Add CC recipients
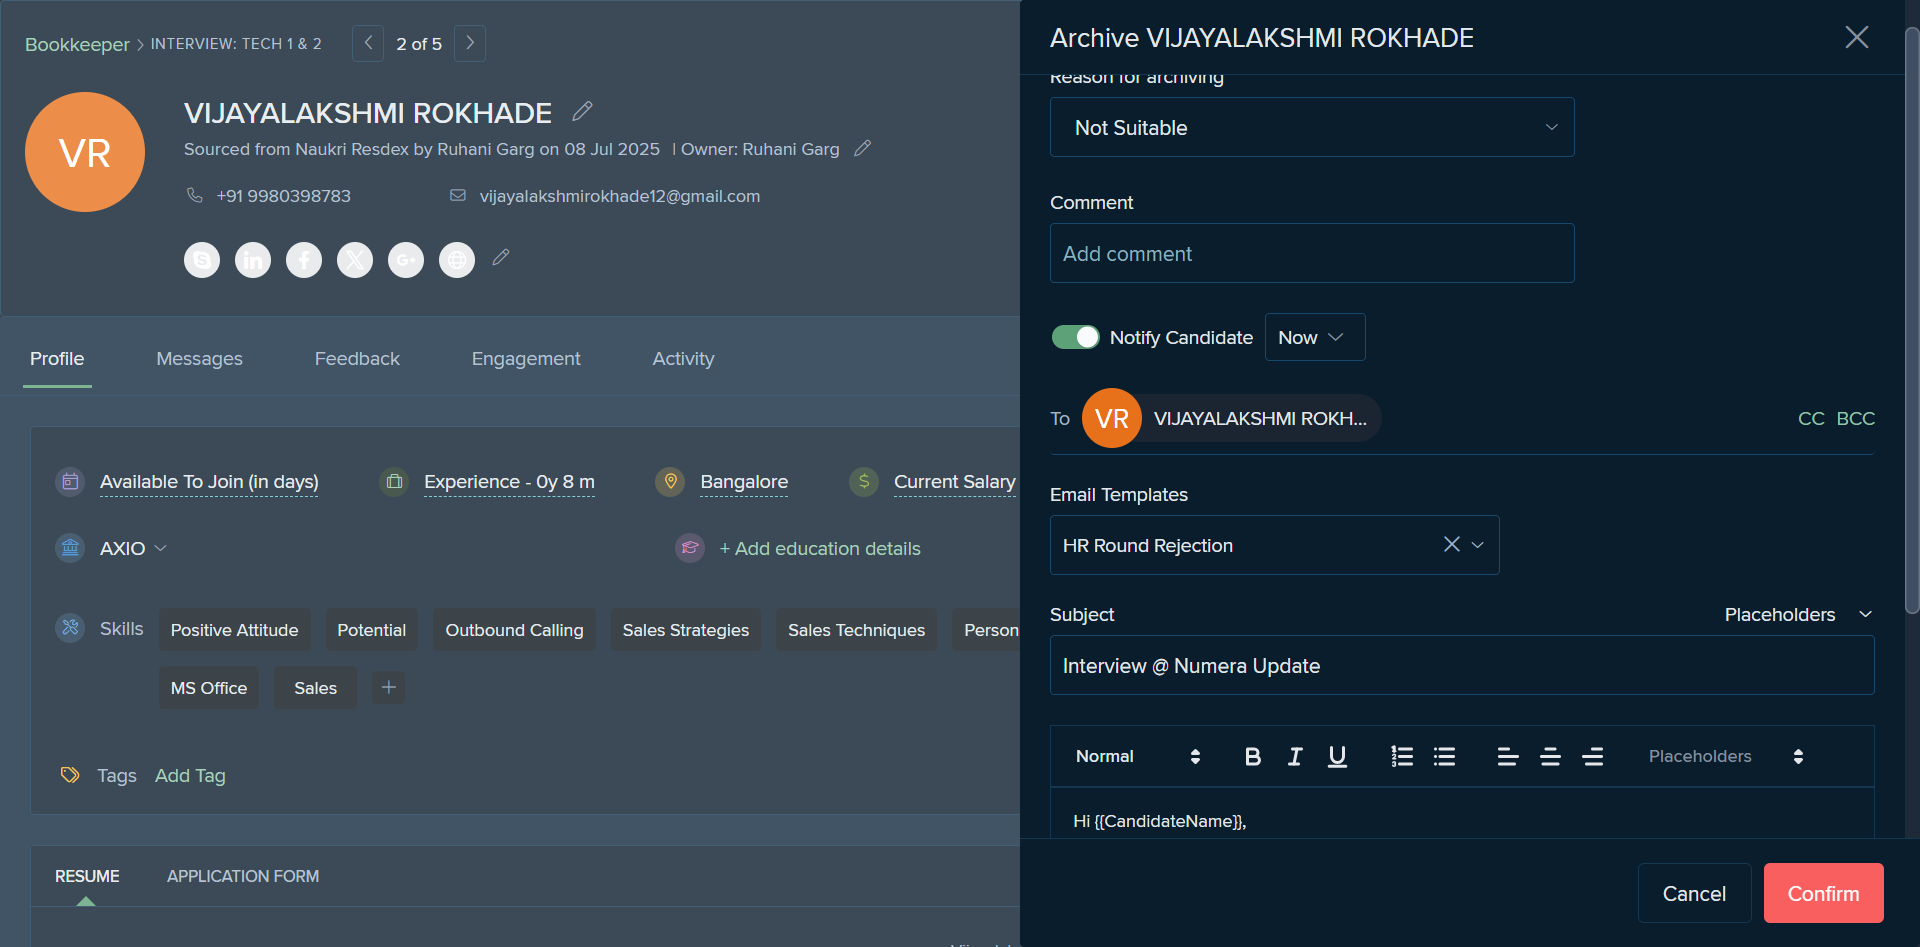This screenshot has height=947, width=1920. tap(1811, 418)
